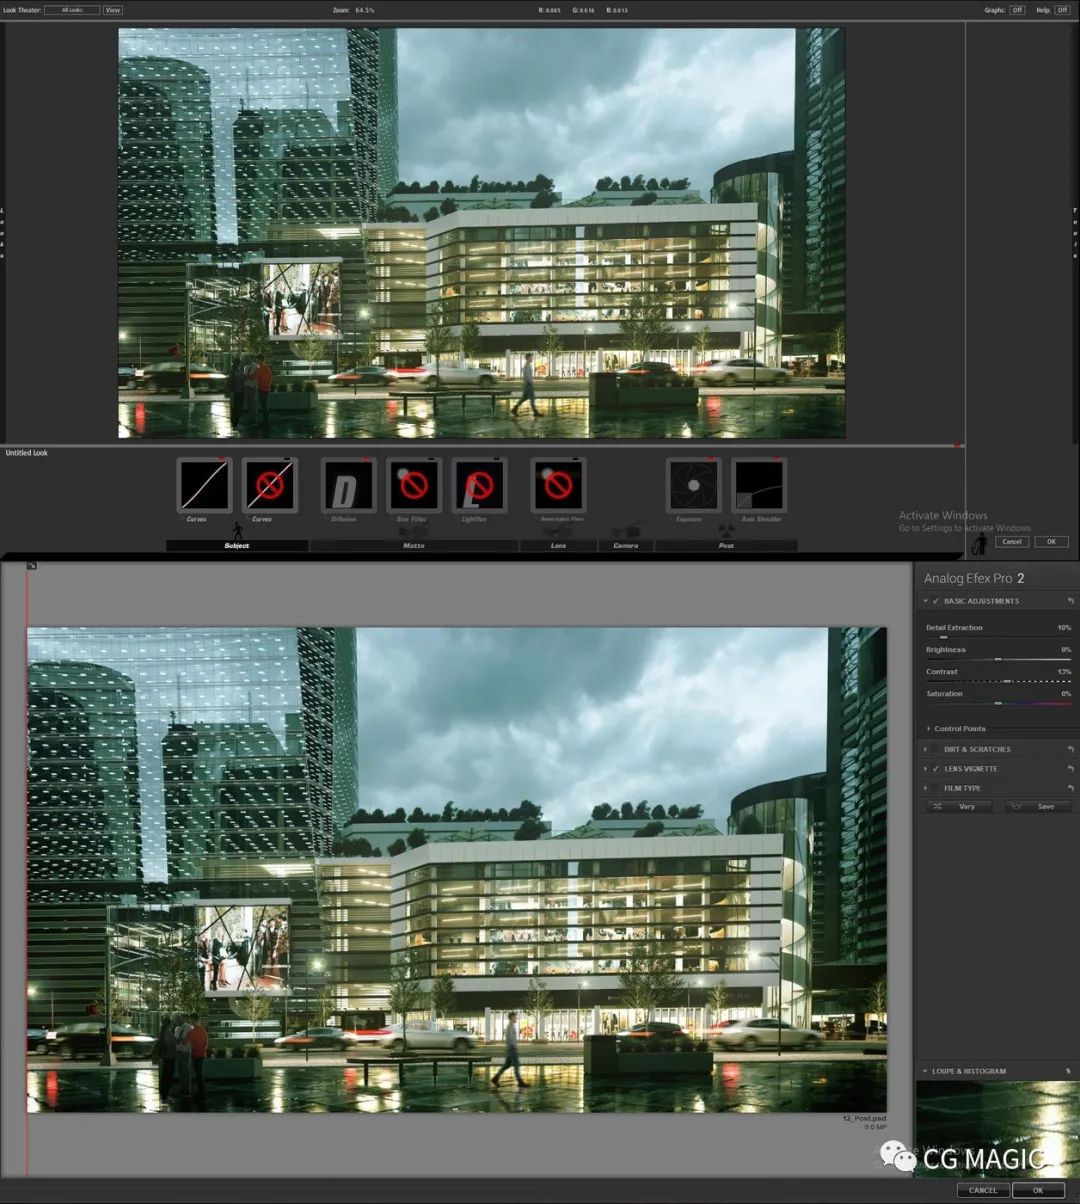Uncheck the Basic Adjustments checkbox
The image size is (1080, 1204).
(936, 601)
